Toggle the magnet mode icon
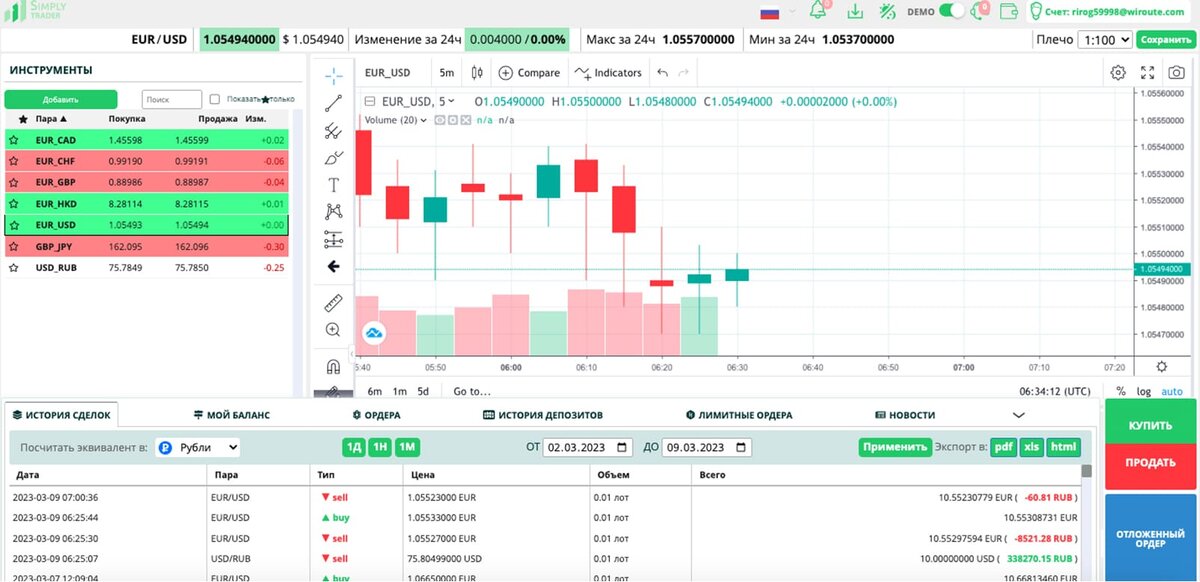This screenshot has width=1200, height=582. (333, 366)
